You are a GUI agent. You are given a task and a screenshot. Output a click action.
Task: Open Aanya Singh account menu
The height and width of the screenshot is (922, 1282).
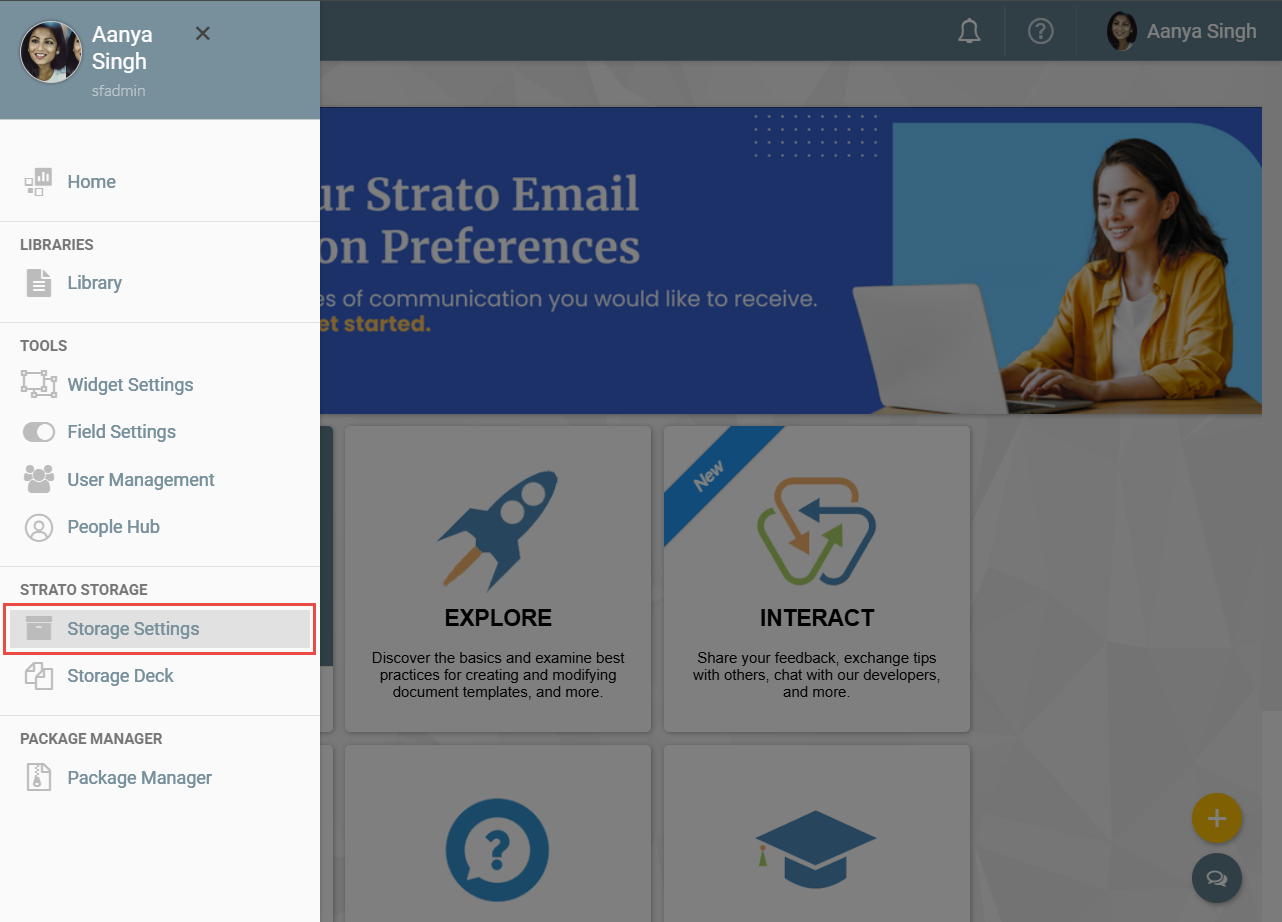pos(1182,32)
